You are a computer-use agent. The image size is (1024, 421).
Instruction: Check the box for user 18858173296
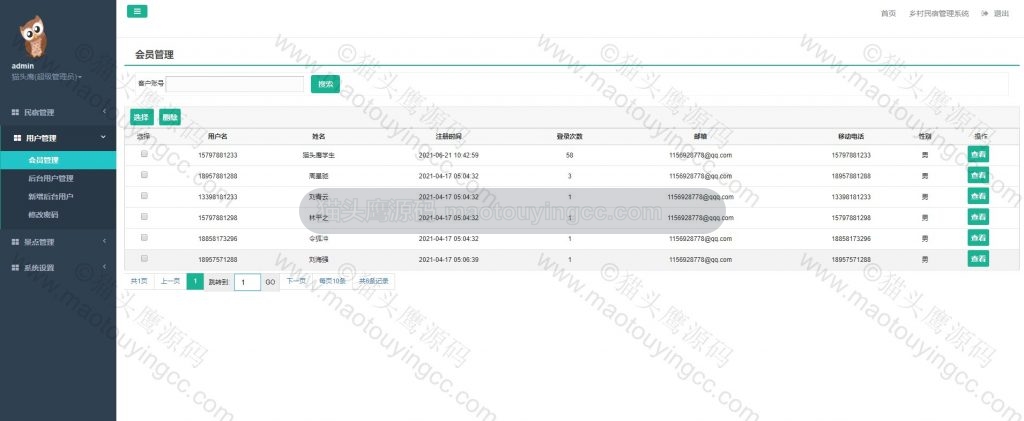click(144, 238)
